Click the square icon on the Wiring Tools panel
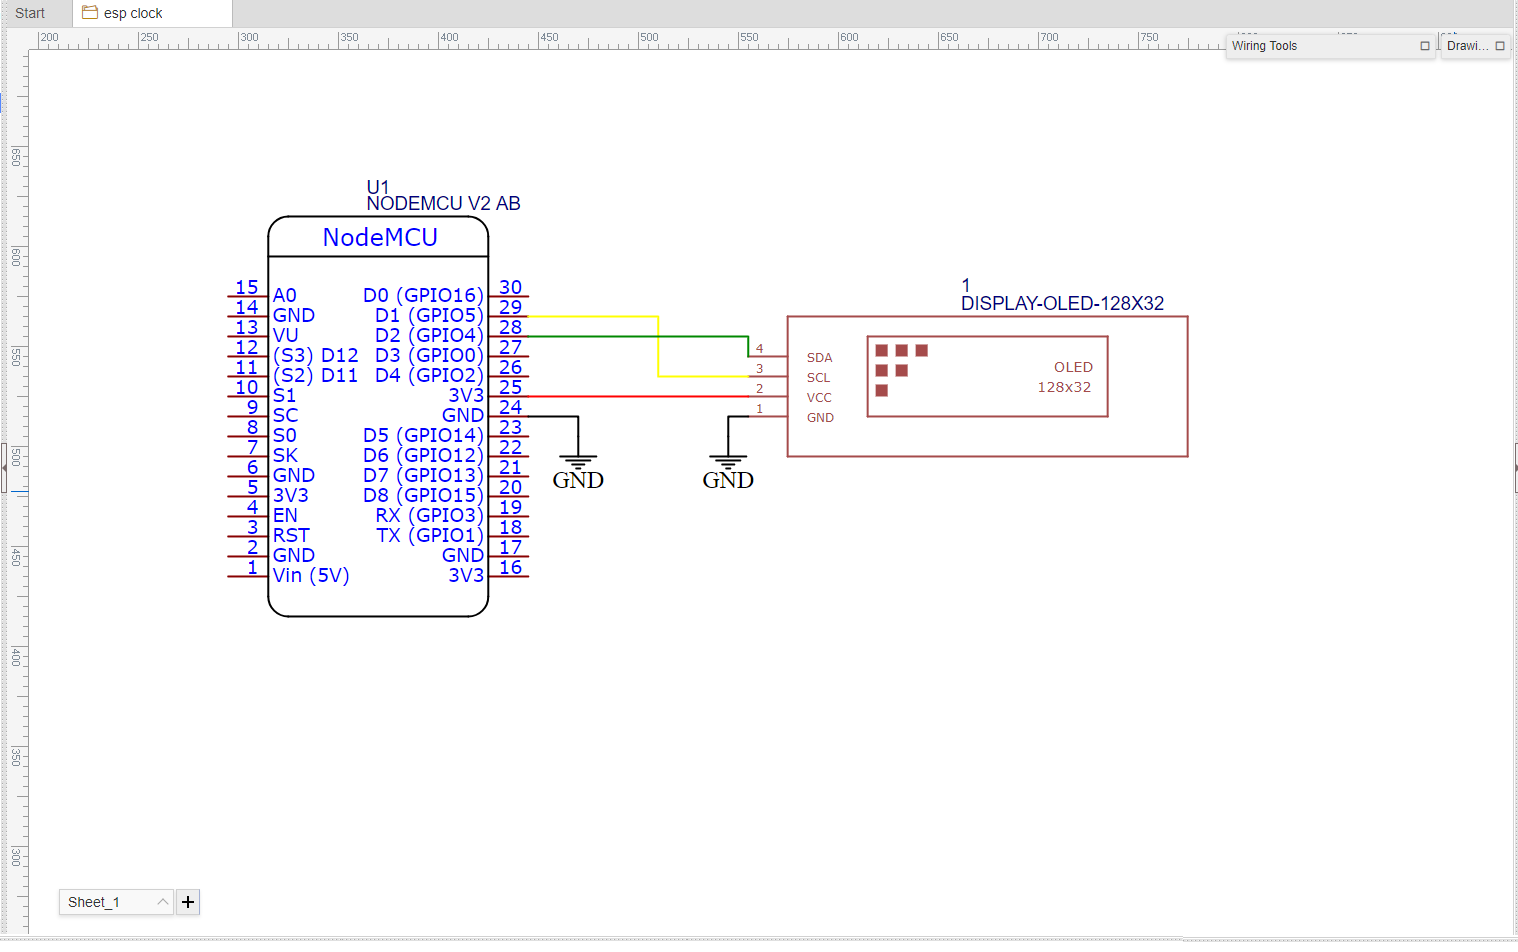 [1424, 46]
